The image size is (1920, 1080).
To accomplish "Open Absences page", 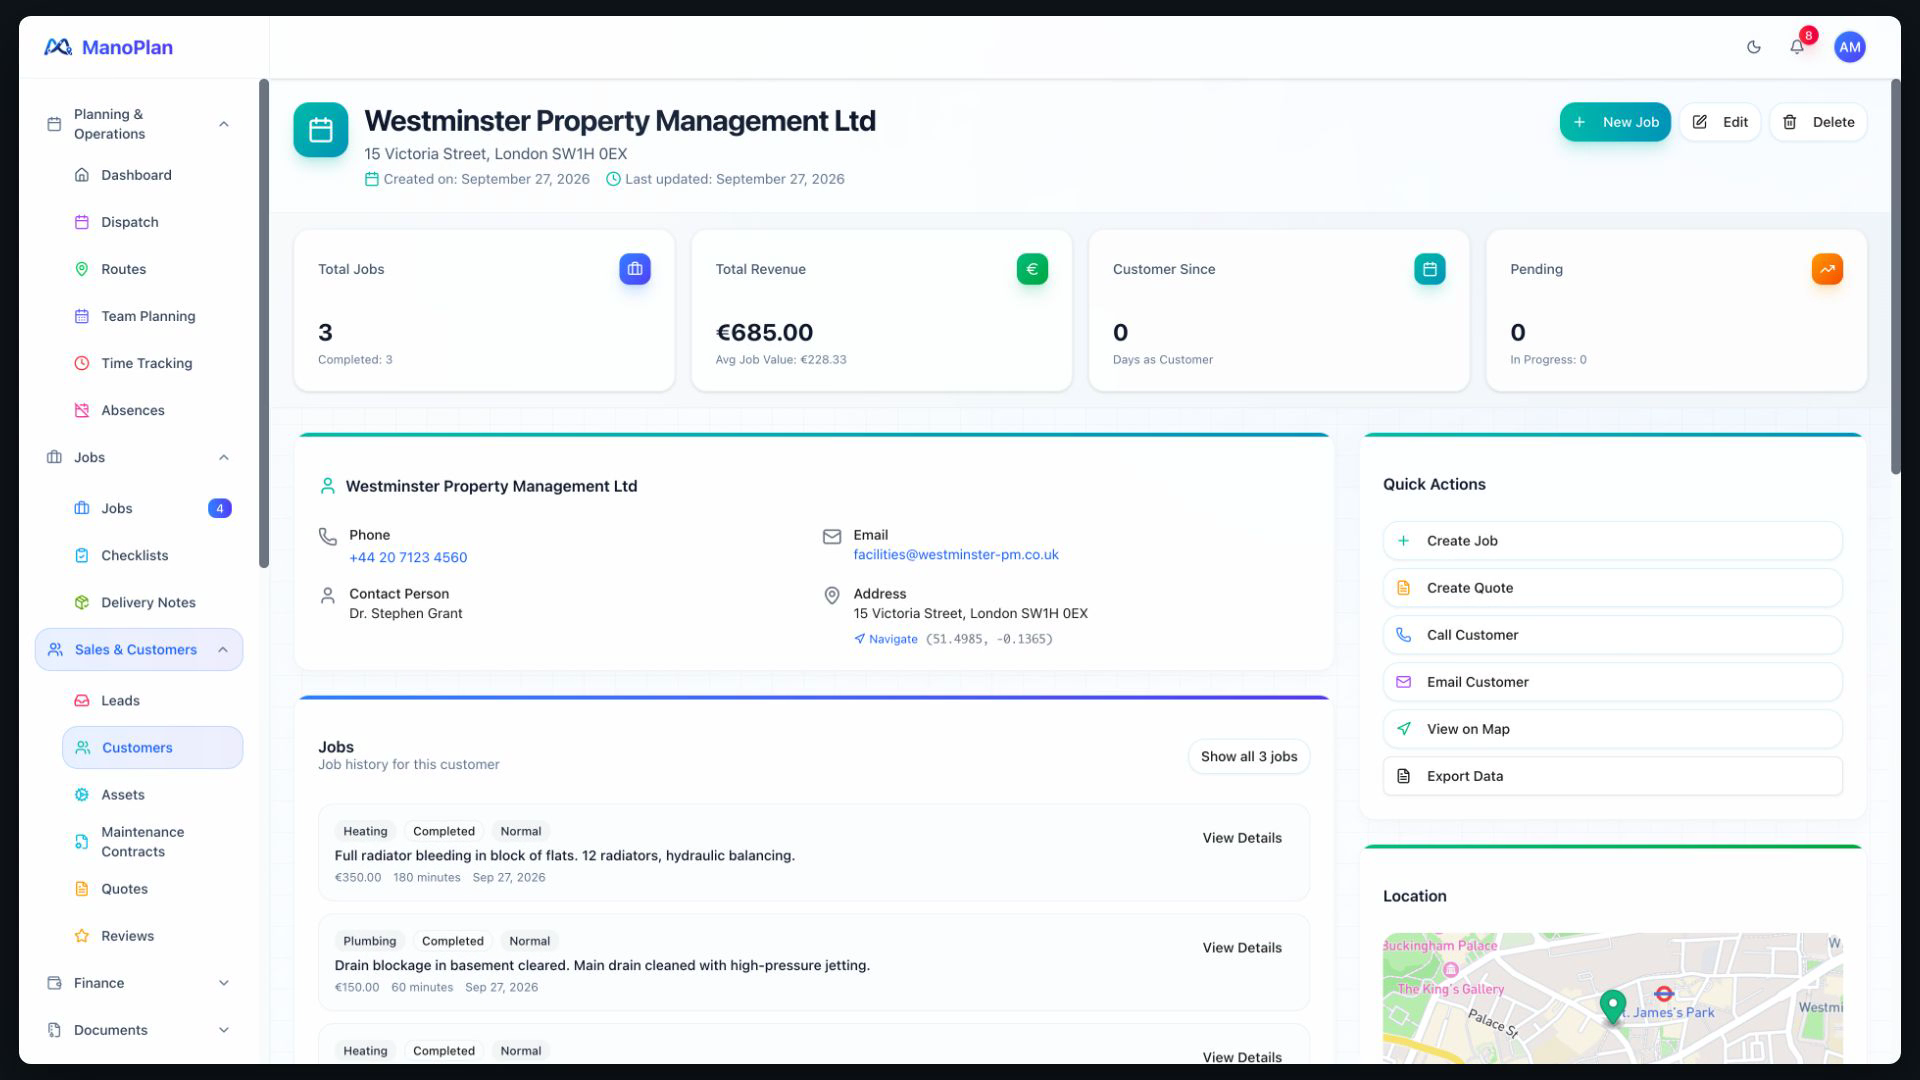I will coord(152,410).
